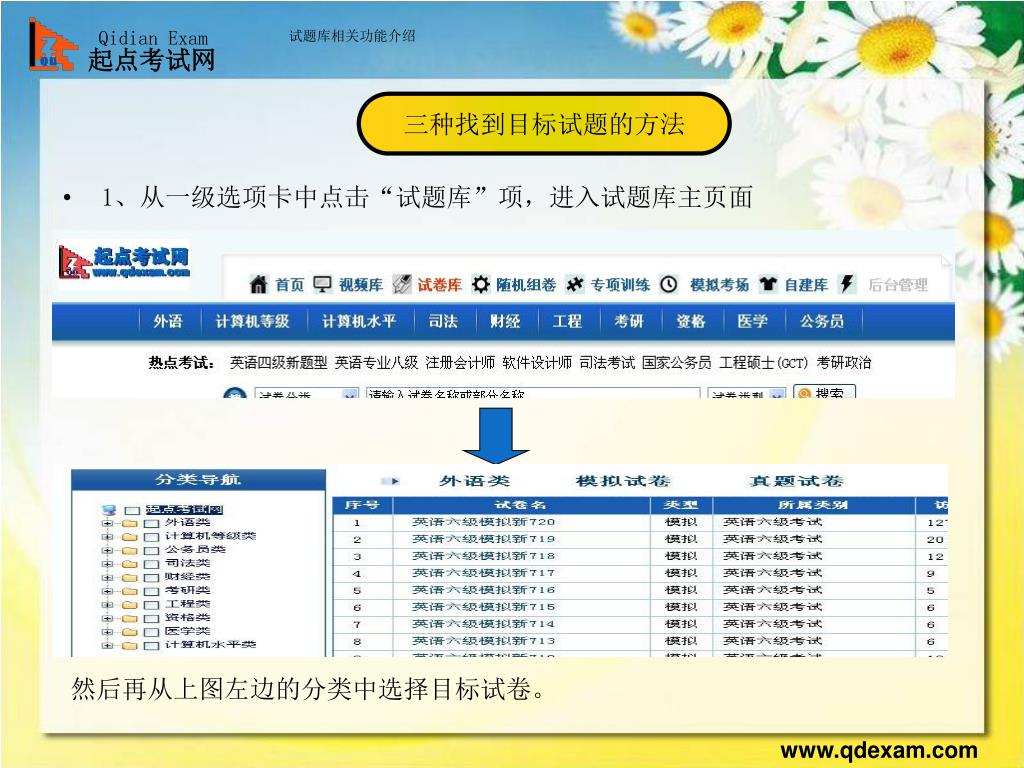The height and width of the screenshot is (768, 1024).
Task: Select 资格 in the blue menu bar
Action: [690, 321]
